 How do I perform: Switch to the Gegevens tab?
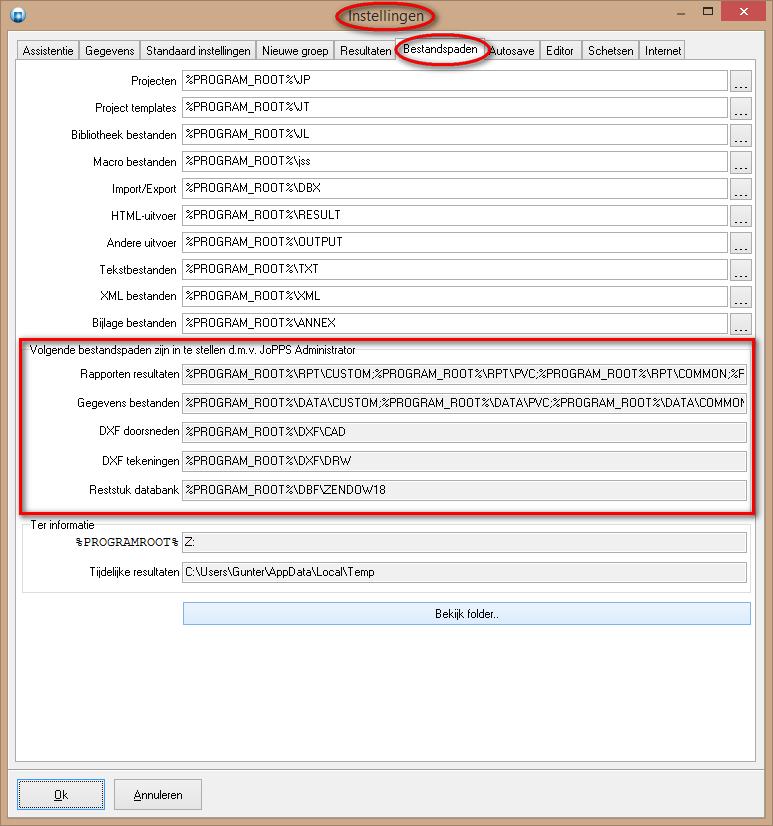(110, 51)
